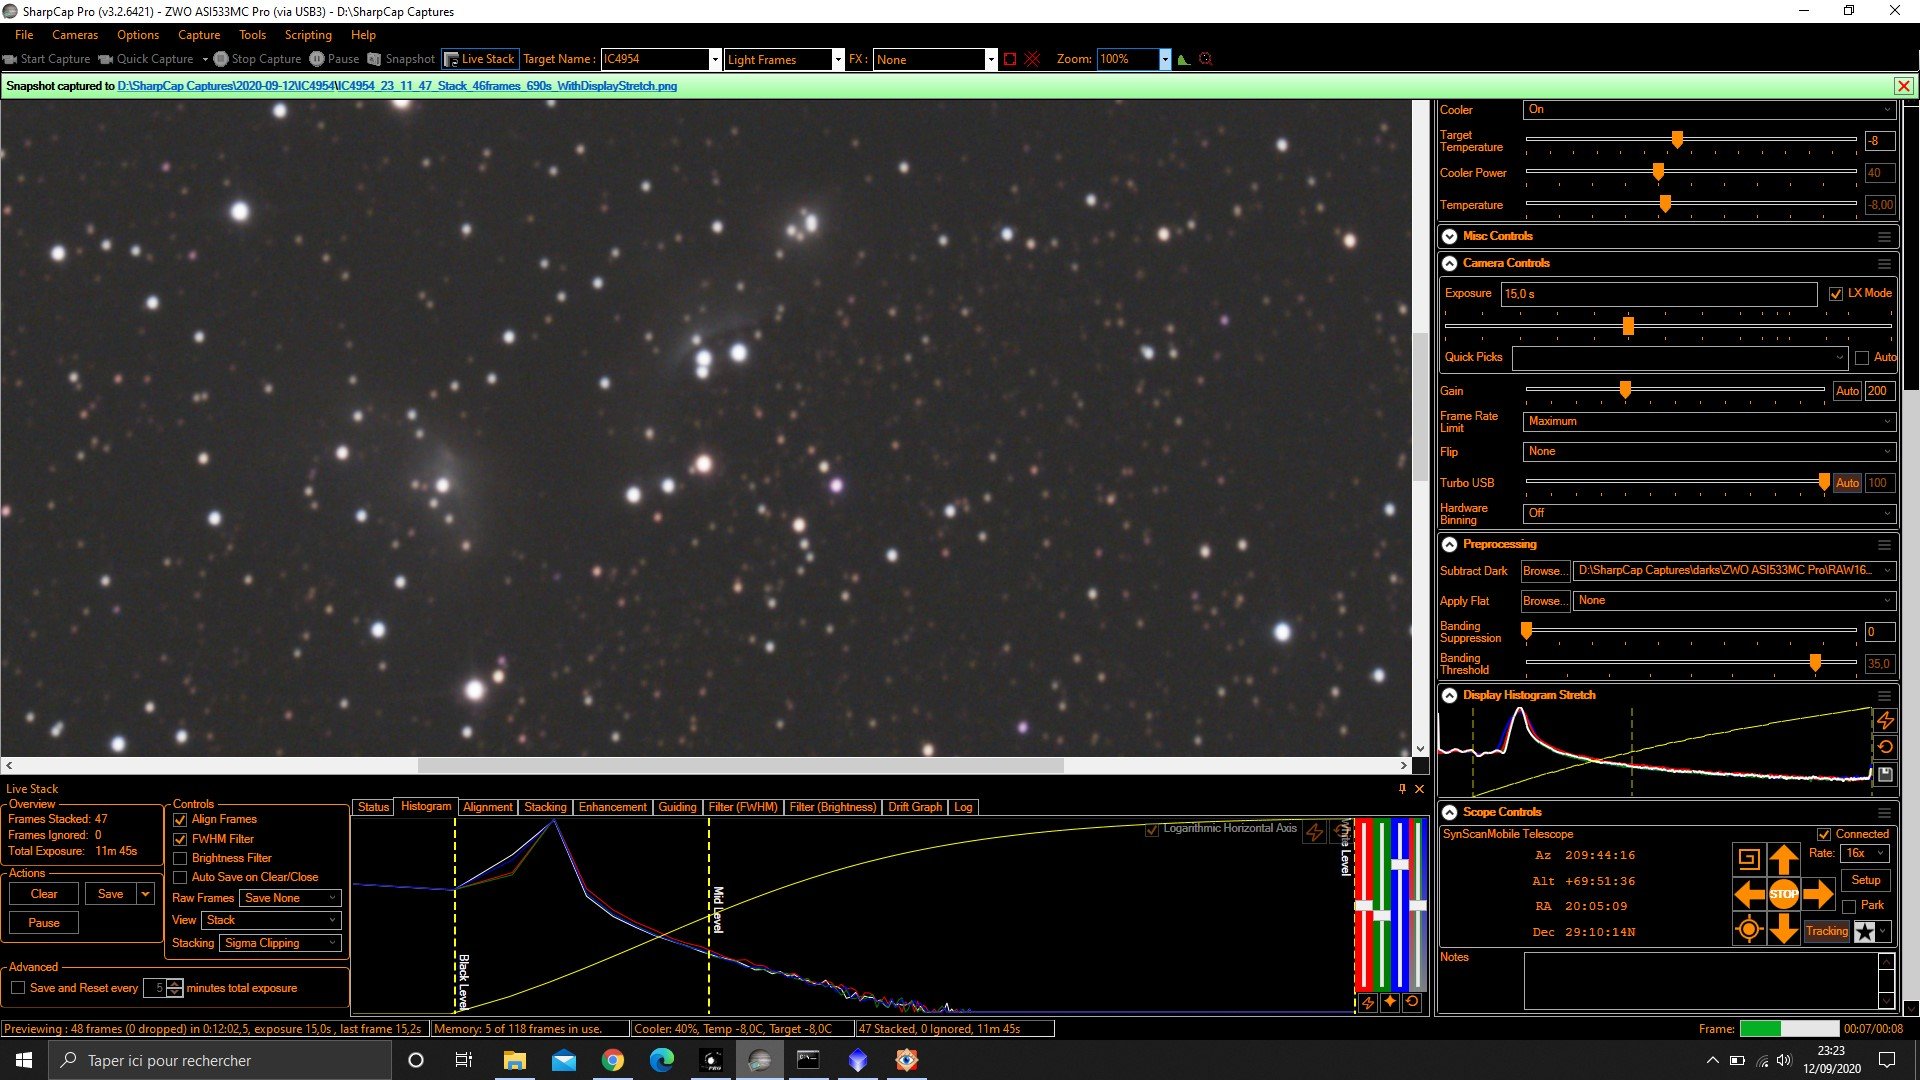Viewport: 1920px width, 1080px height.
Task: Move the telescope down with the down arrow
Action: [1784, 929]
